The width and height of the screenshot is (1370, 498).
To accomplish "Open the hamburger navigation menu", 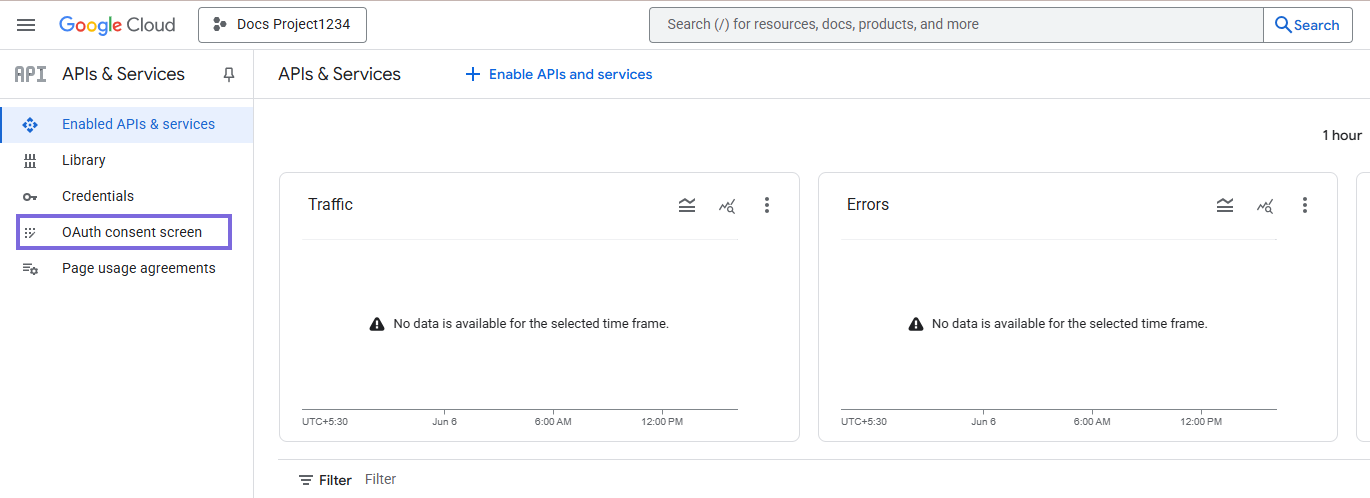I will point(26,25).
